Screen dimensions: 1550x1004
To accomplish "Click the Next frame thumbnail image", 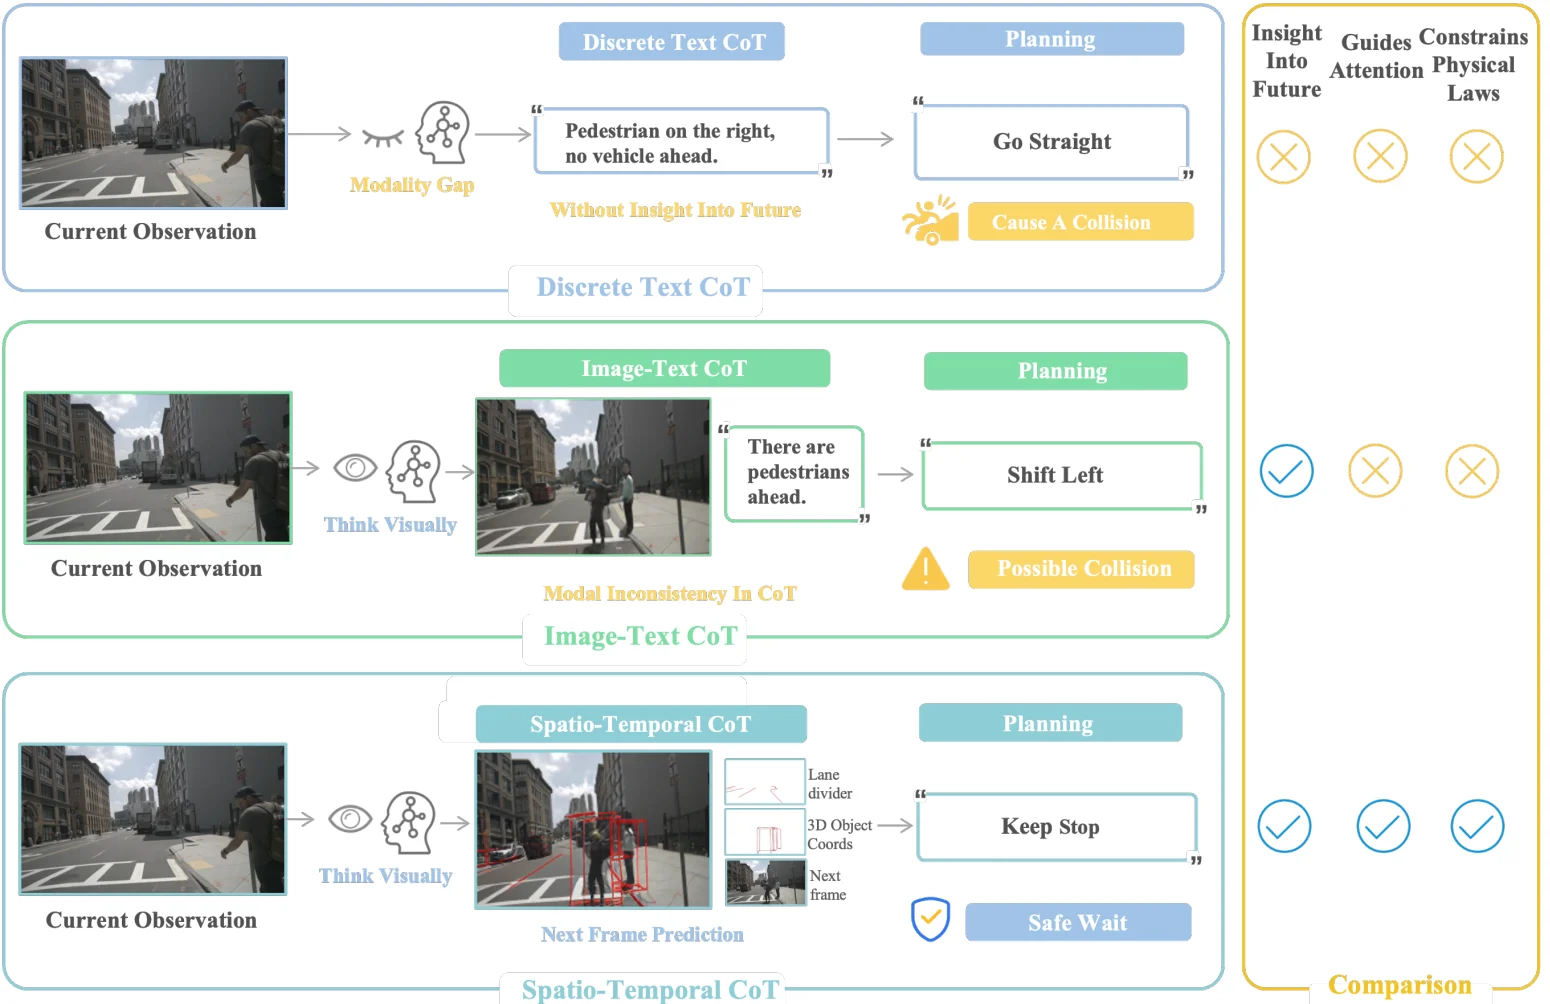I will click(765, 884).
